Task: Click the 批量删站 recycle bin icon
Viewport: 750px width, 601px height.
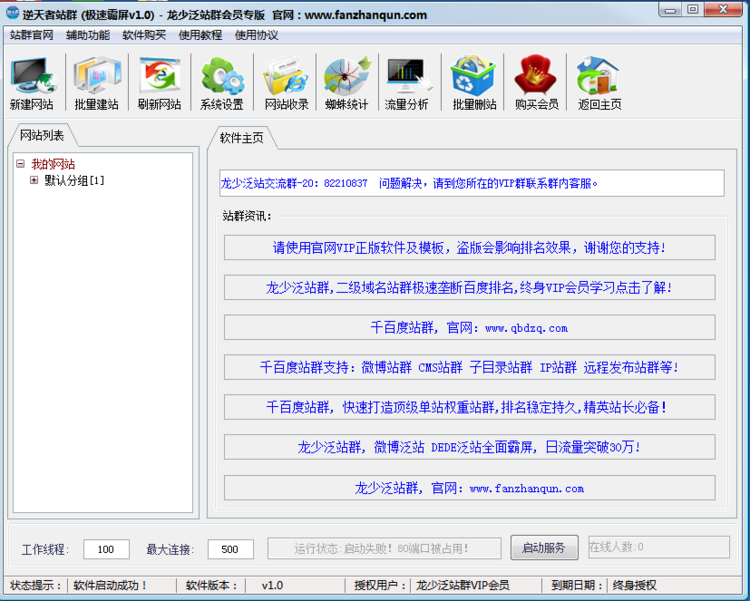Action: pyautogui.click(x=474, y=83)
